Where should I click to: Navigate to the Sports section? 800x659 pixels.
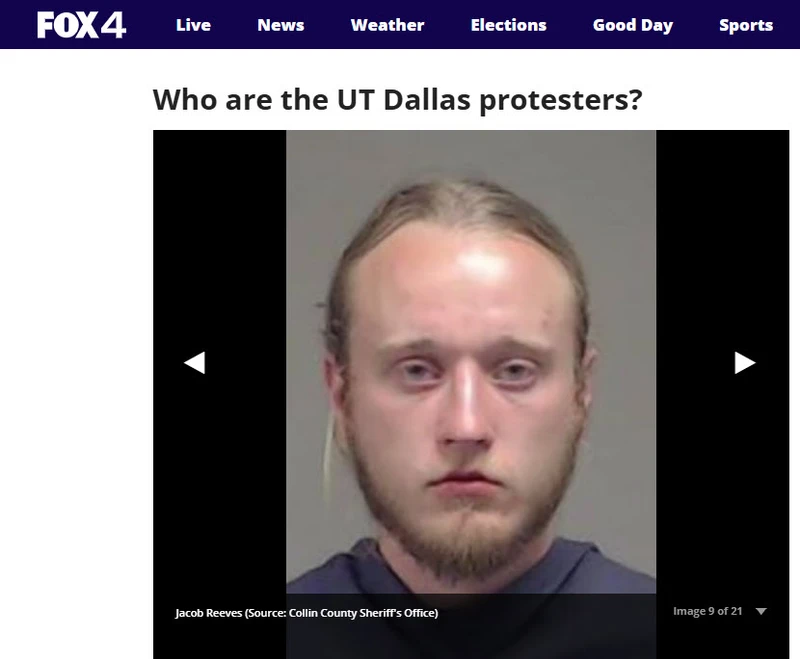(x=746, y=25)
